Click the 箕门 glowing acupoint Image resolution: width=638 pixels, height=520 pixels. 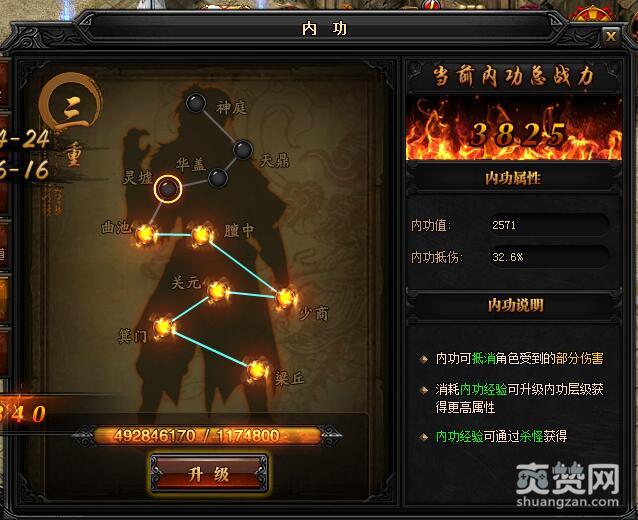(164, 327)
